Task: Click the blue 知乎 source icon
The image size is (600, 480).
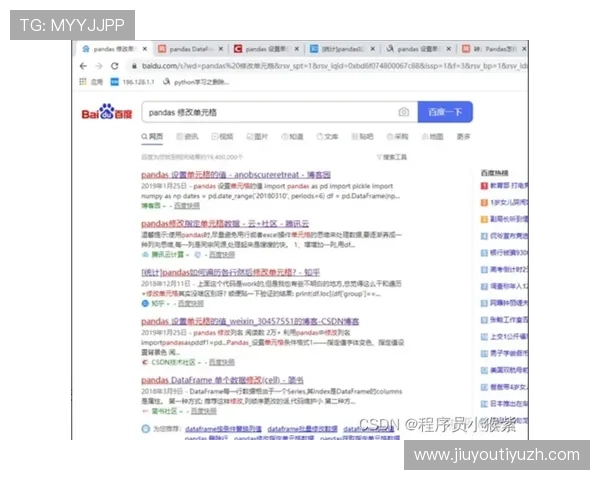Action: (x=145, y=304)
